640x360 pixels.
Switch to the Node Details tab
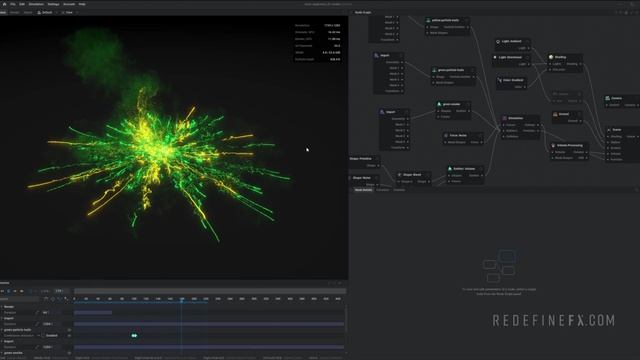tap(363, 190)
